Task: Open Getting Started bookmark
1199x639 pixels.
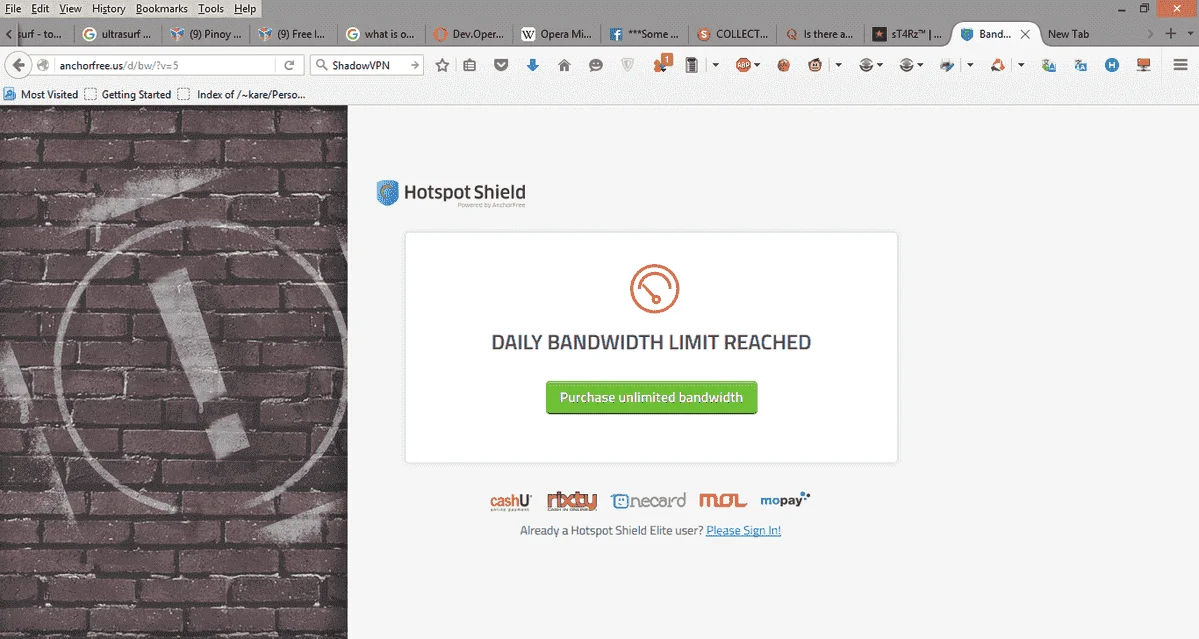Action: point(128,94)
